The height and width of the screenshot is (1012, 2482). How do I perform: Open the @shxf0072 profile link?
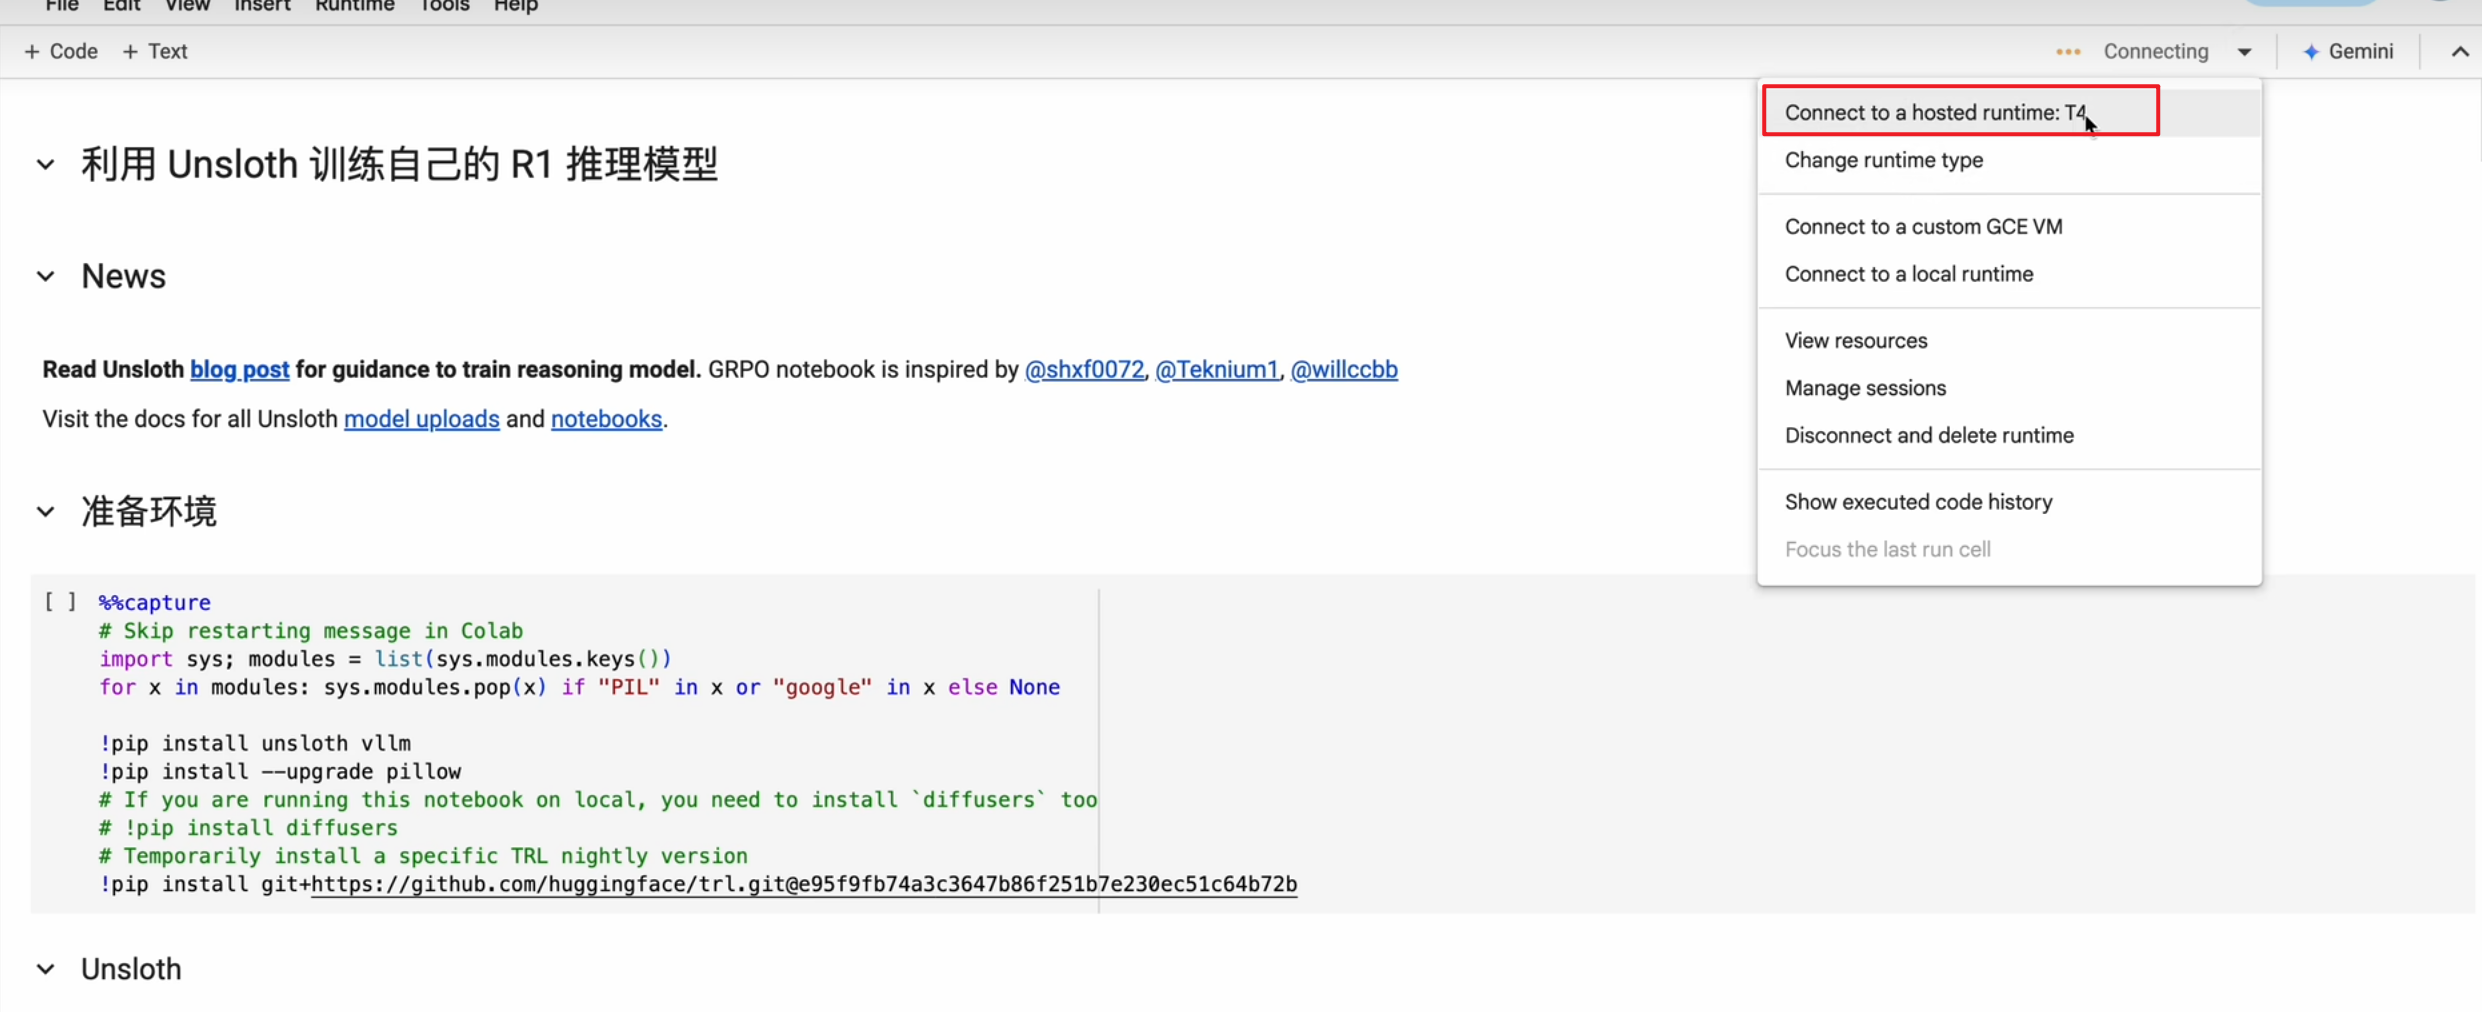(x=1084, y=370)
